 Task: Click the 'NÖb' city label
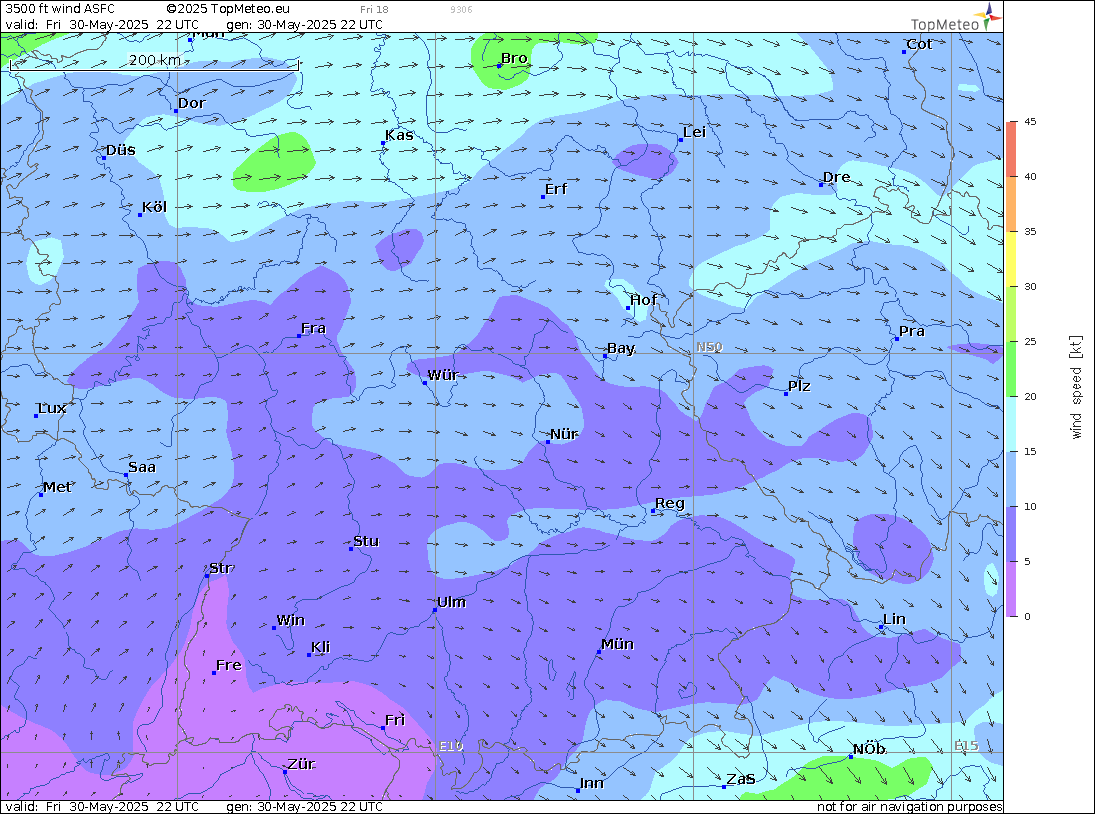pos(869,749)
